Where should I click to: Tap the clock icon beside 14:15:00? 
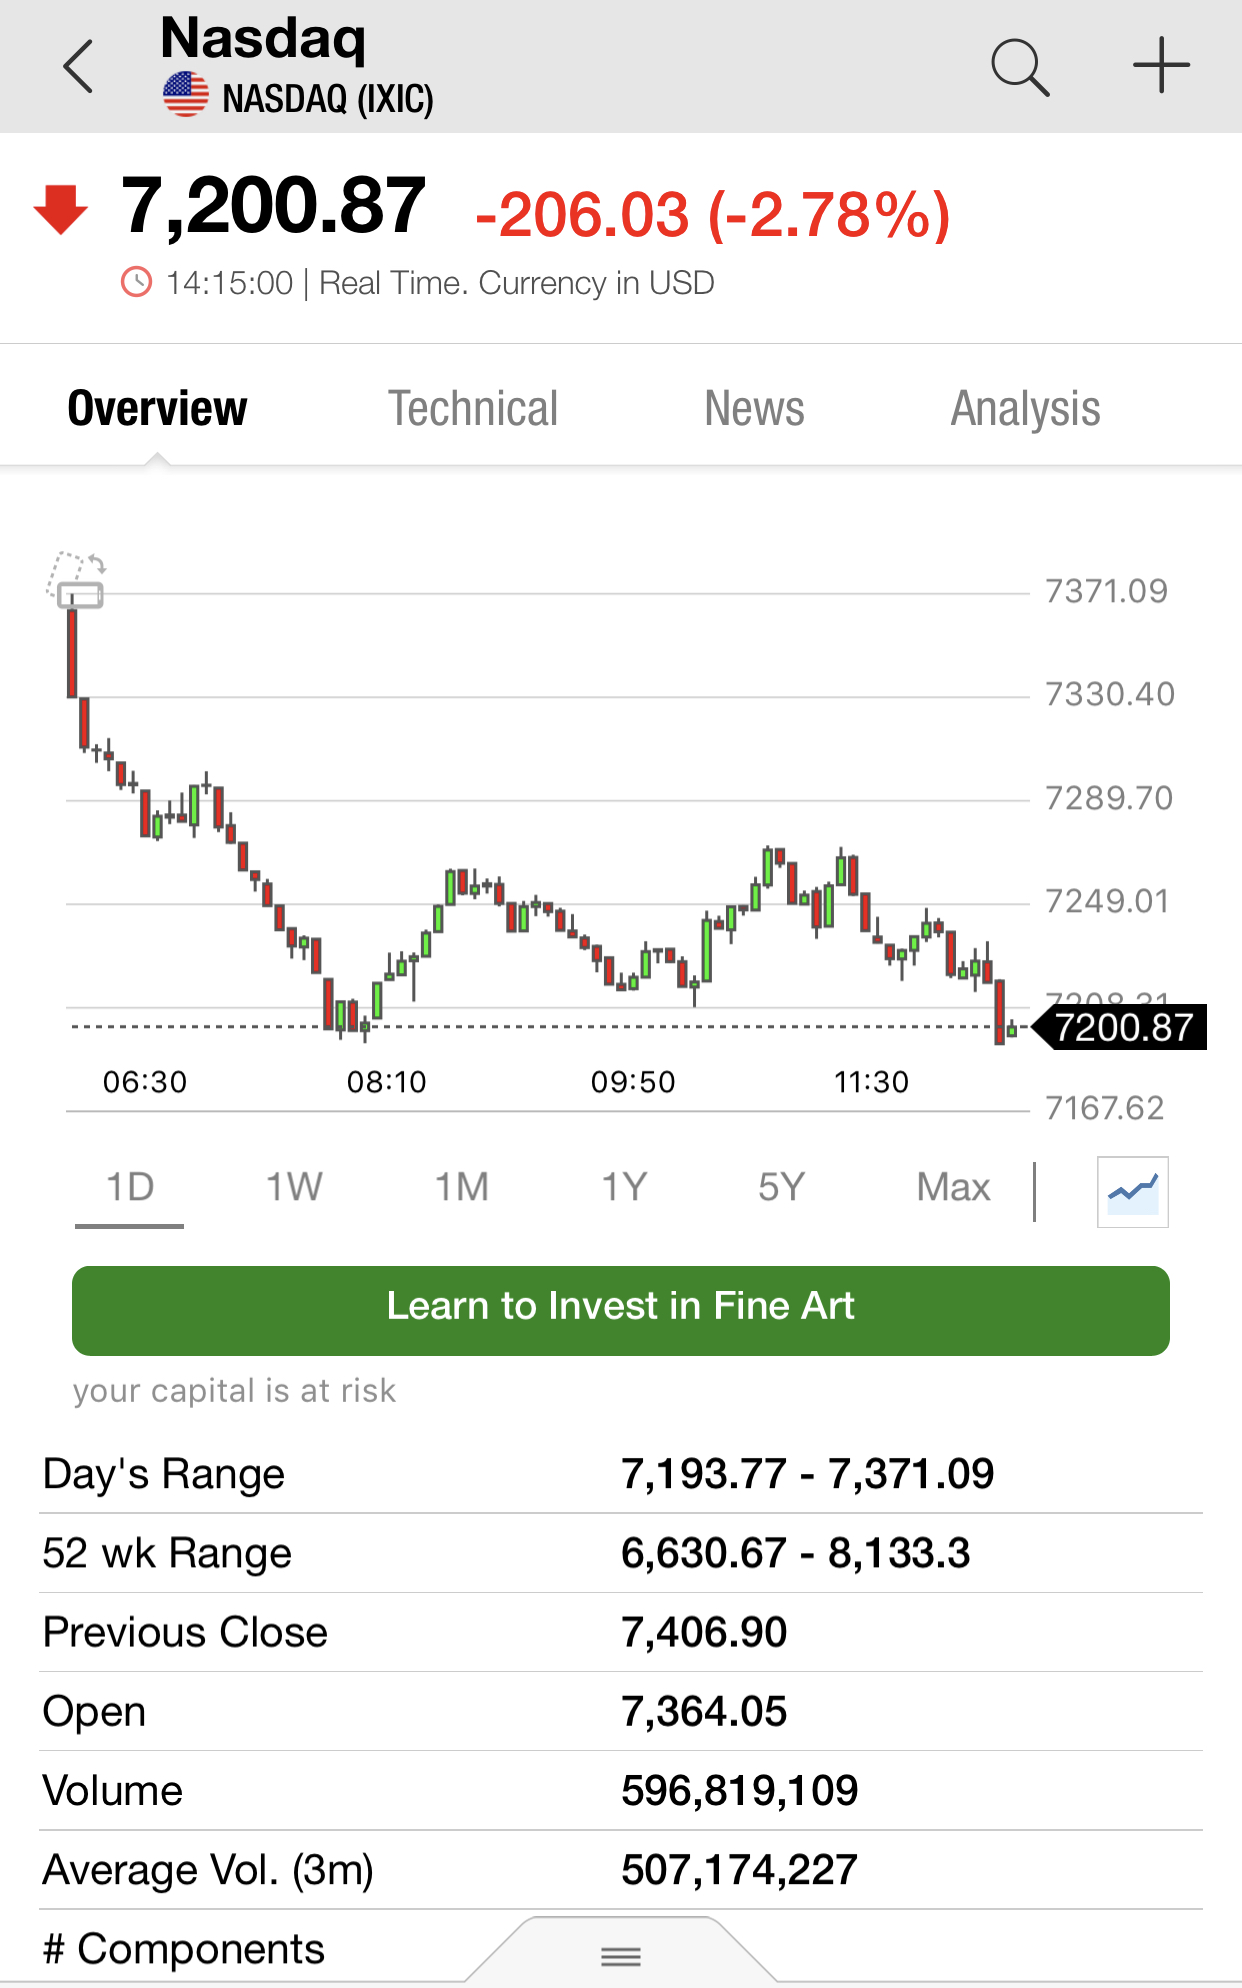point(136,283)
